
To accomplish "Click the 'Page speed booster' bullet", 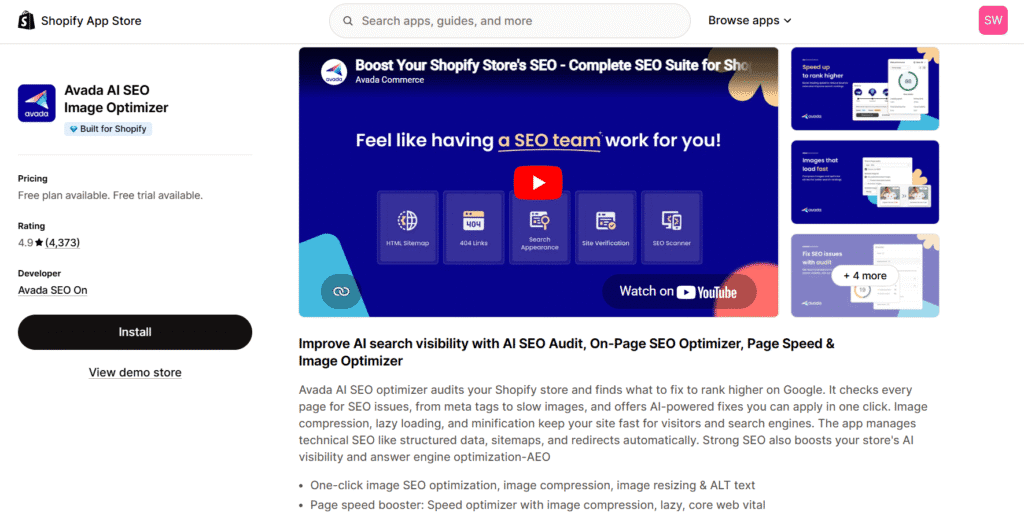I will click(x=537, y=505).
